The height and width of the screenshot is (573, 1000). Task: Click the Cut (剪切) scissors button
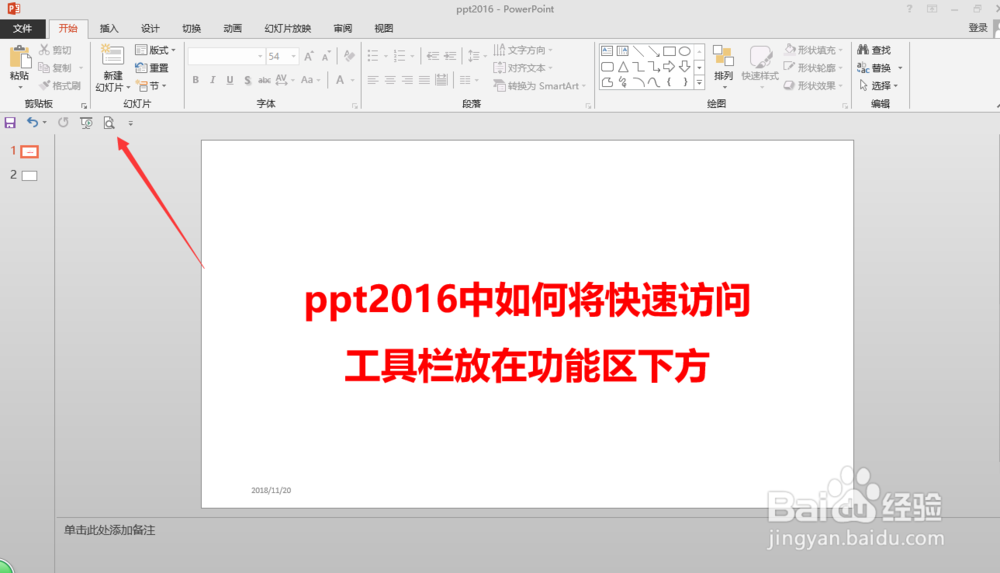[55, 50]
